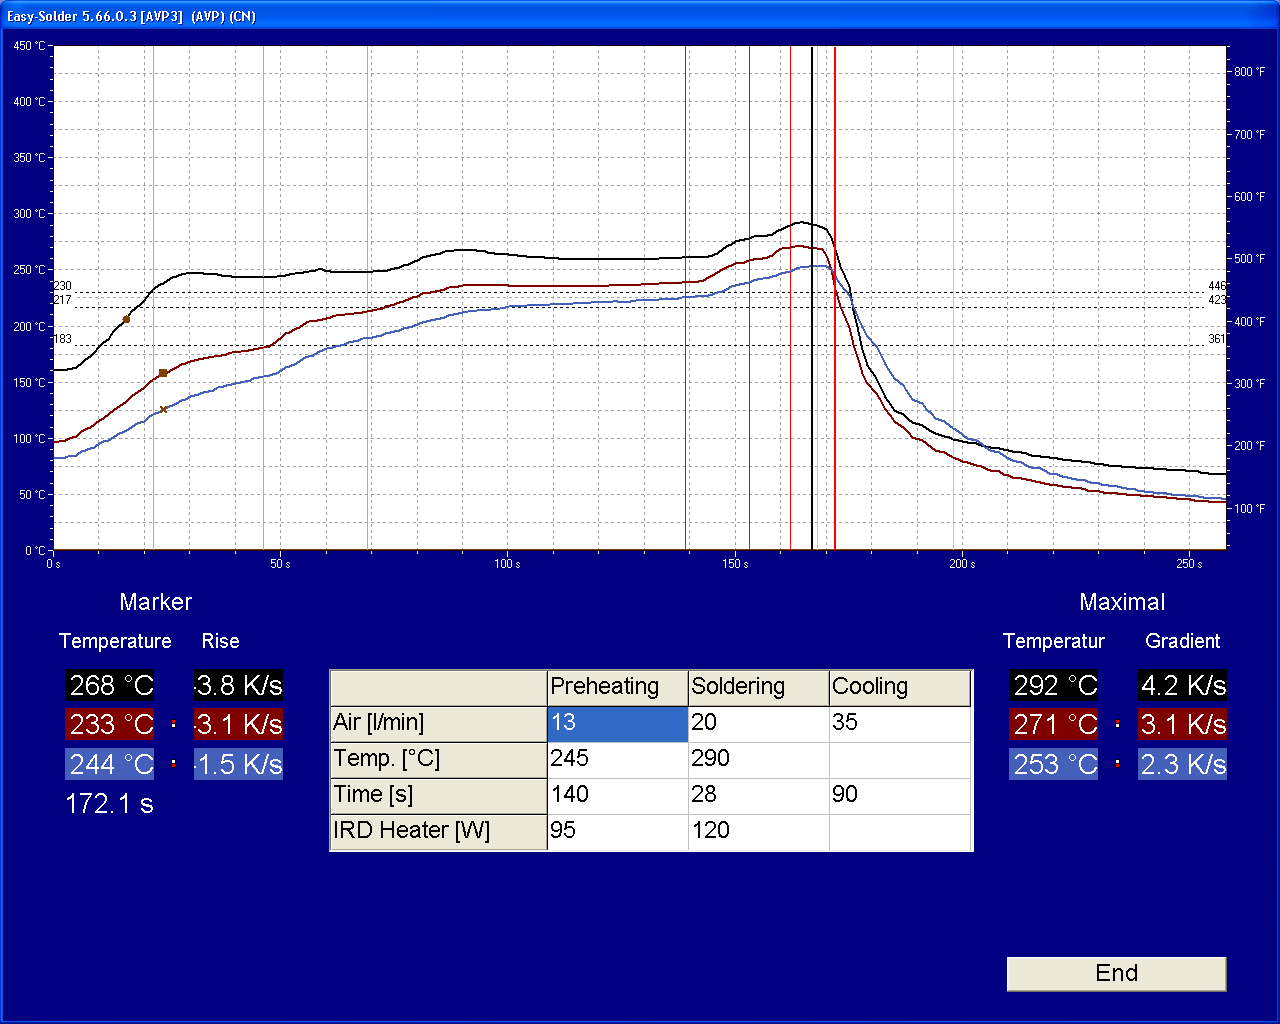
Task: Click the maximal black temperature 292 °C
Action: pos(1054,685)
